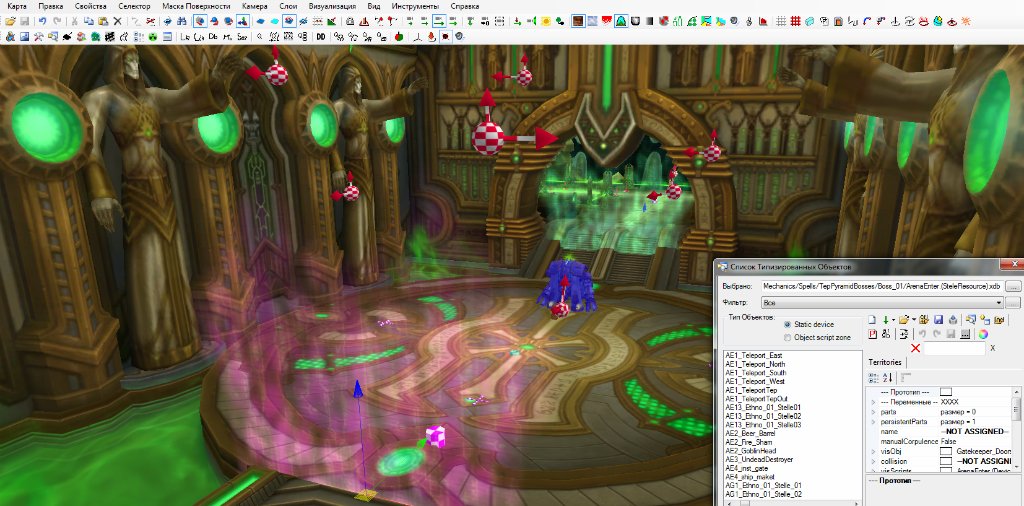Viewport: 1024px width, 506px height.
Task: Click the browse button next to Выбрано
Action: click(1013, 286)
